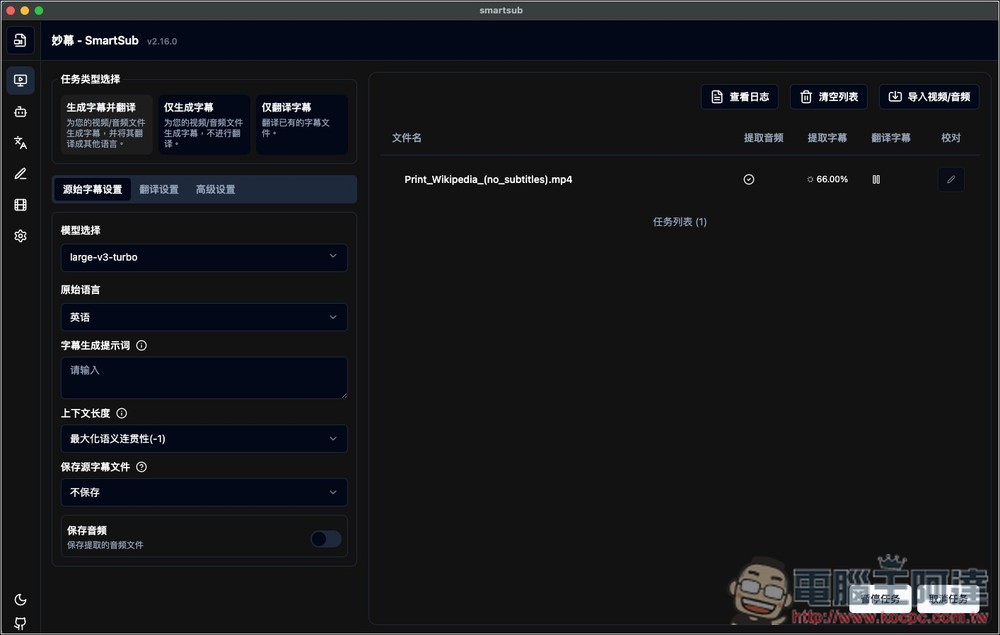Select task type 仅翻译字幕
Viewport: 1000px width, 635px height.
coord(302,125)
